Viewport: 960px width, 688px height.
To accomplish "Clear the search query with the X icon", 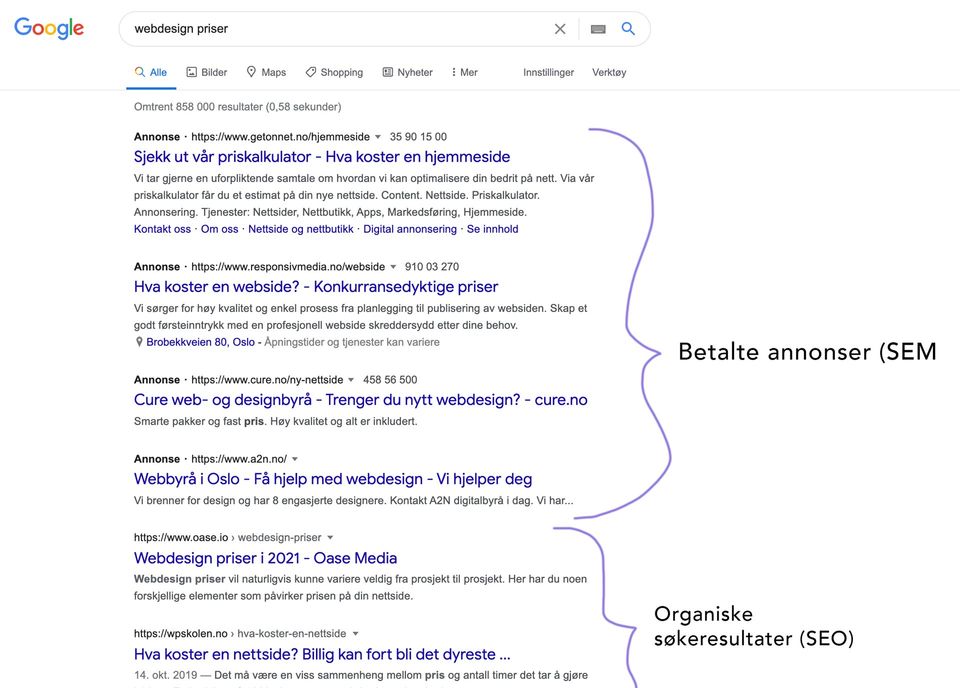I will pyautogui.click(x=560, y=29).
